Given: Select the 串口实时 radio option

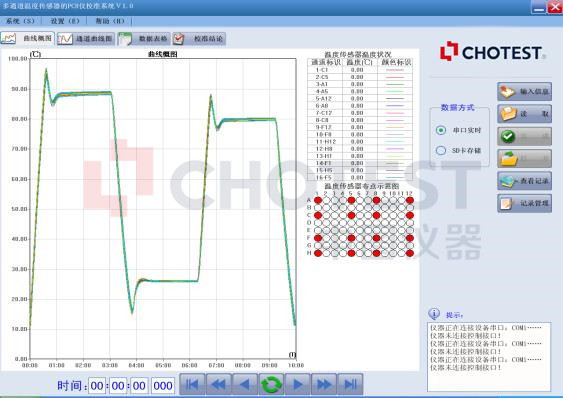Looking at the screenshot, I should [441, 130].
